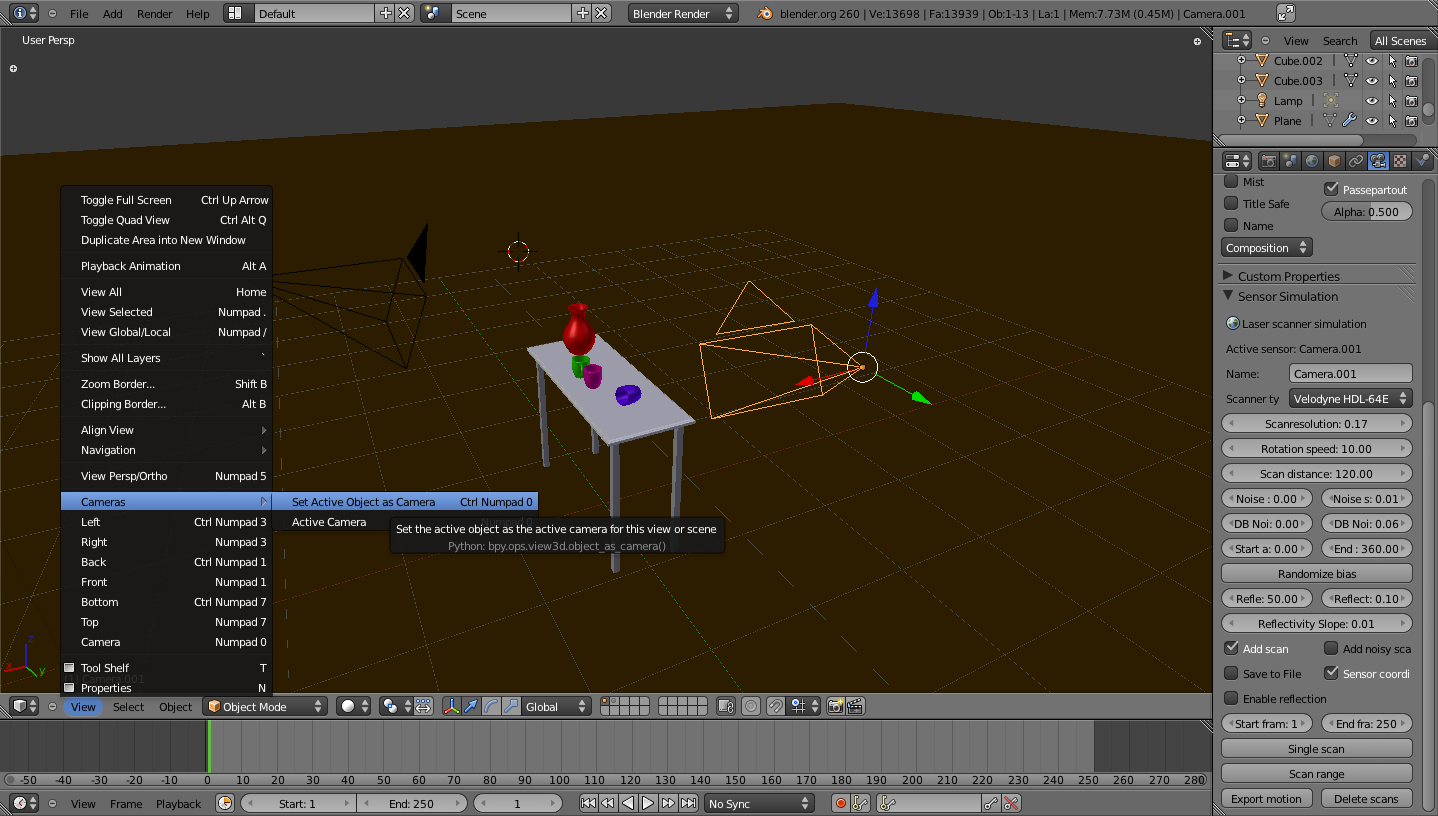Click the Single scan button
The width and height of the screenshot is (1438, 816).
point(1316,748)
